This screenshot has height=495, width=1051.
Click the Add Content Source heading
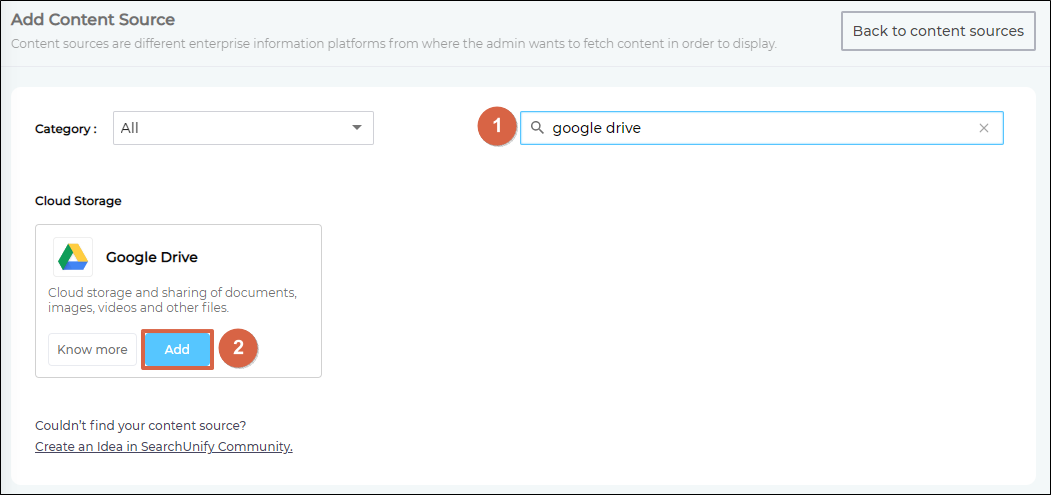click(93, 20)
